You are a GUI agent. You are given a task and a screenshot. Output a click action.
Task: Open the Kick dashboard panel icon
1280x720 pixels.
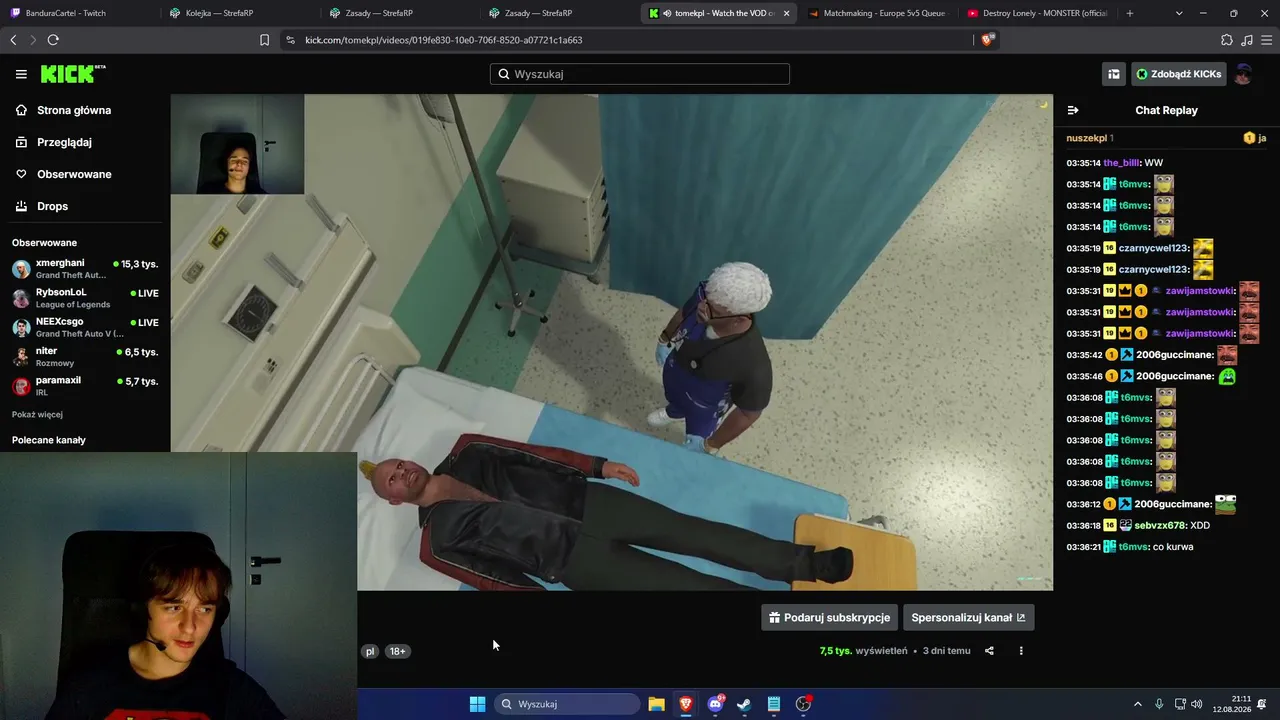1113,74
